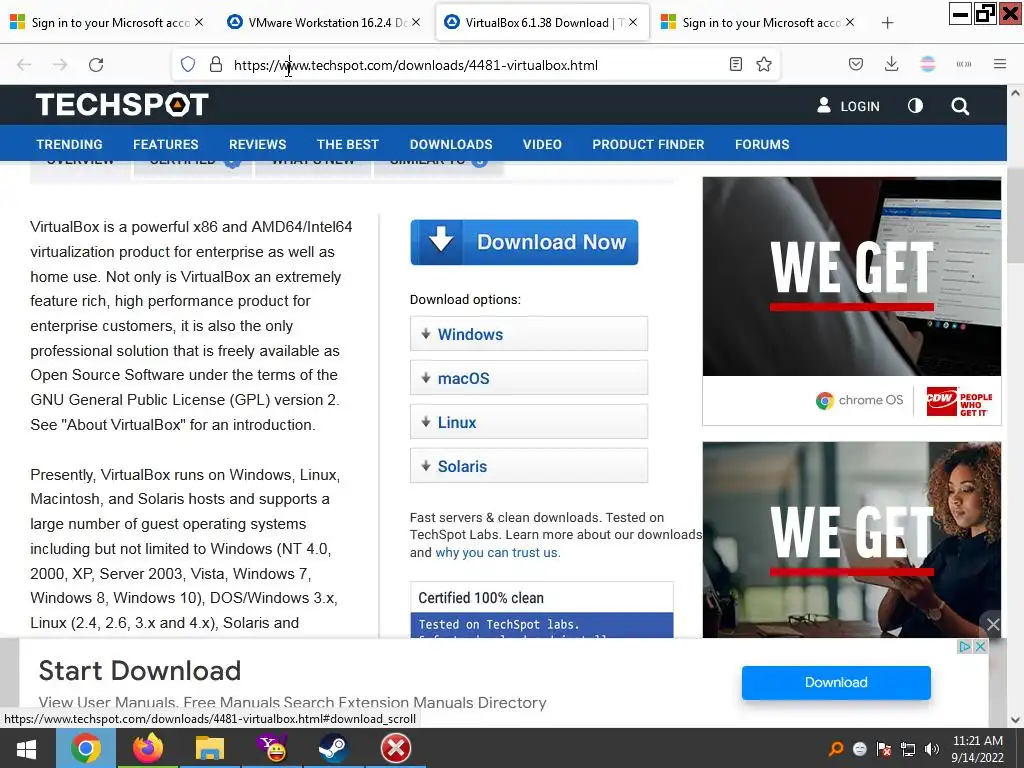Open Yahoo Messenger taskbar icon

pyautogui.click(x=272, y=748)
